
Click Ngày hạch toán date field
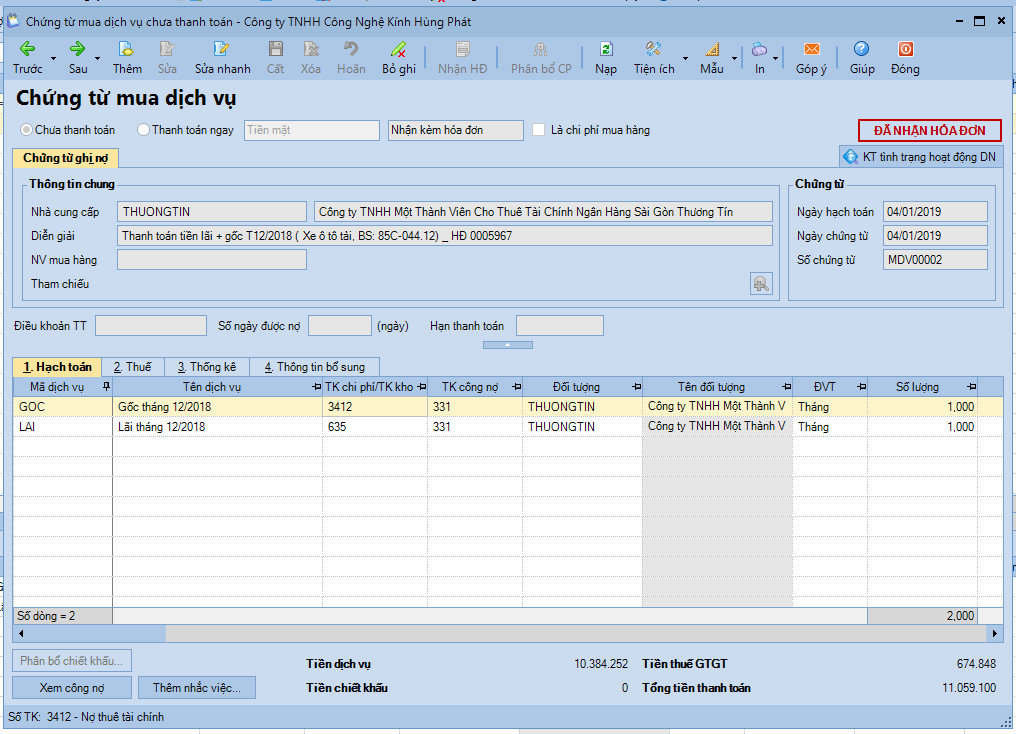coord(934,212)
